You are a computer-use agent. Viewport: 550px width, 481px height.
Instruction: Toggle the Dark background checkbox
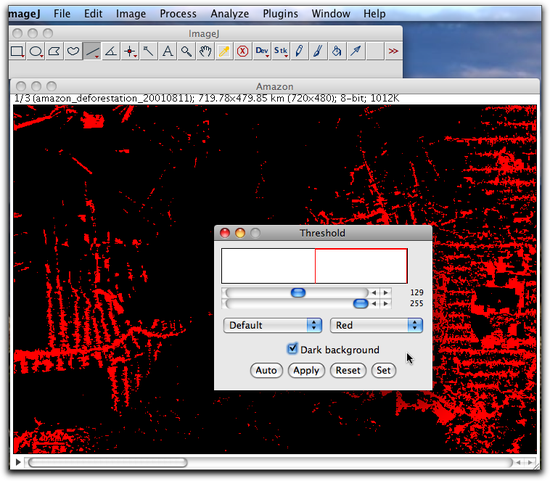click(x=292, y=349)
